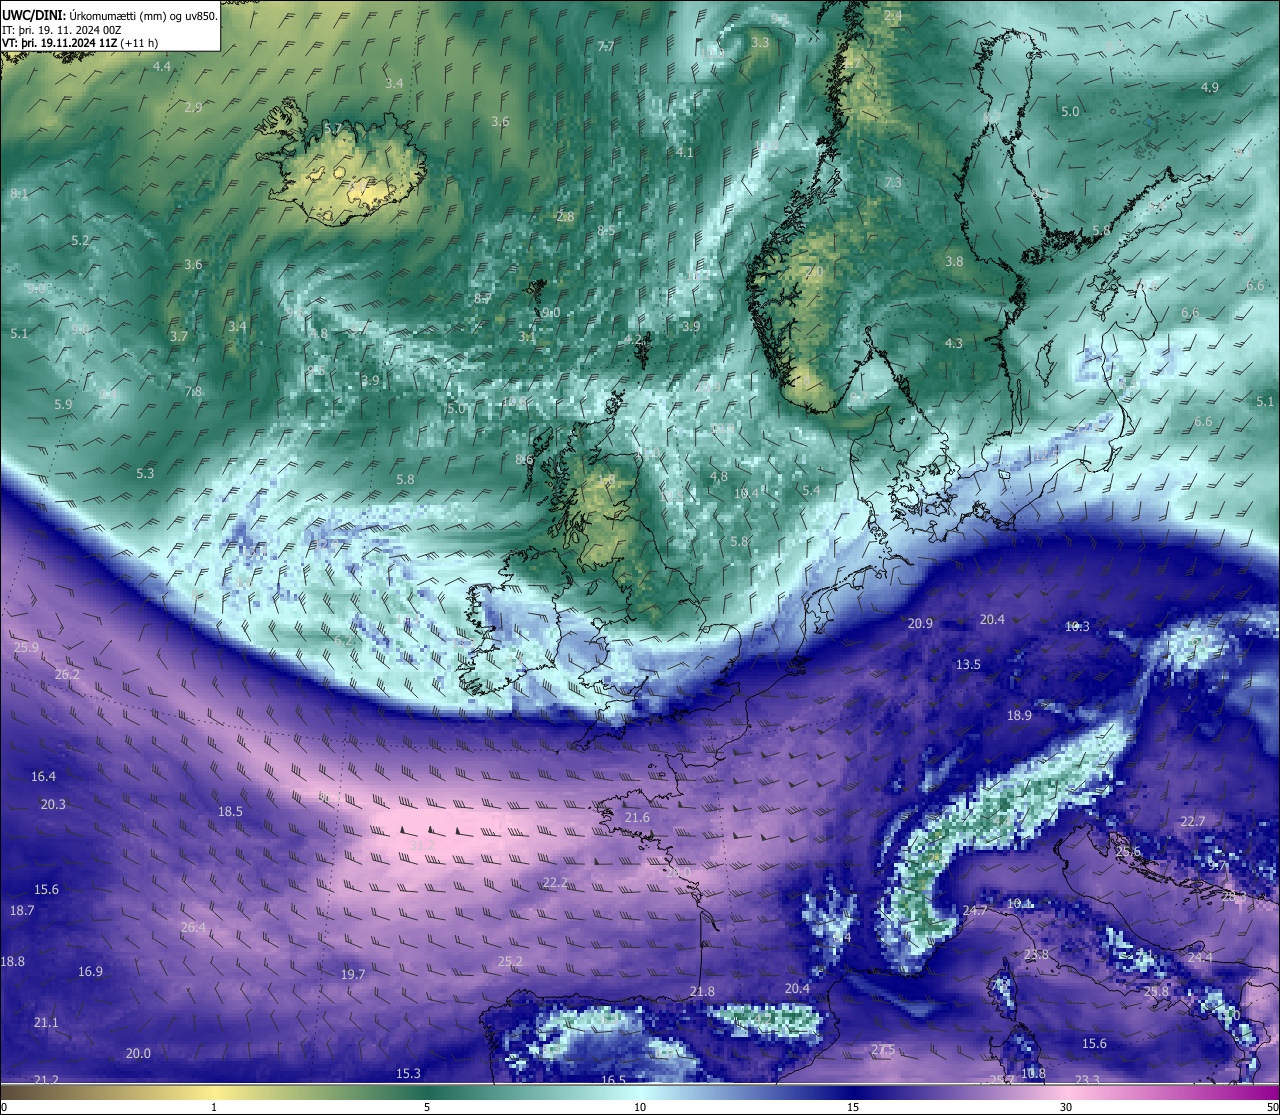Click the map value '21.1'
Screen dimensions: 1280x1115
(x=46, y=1022)
